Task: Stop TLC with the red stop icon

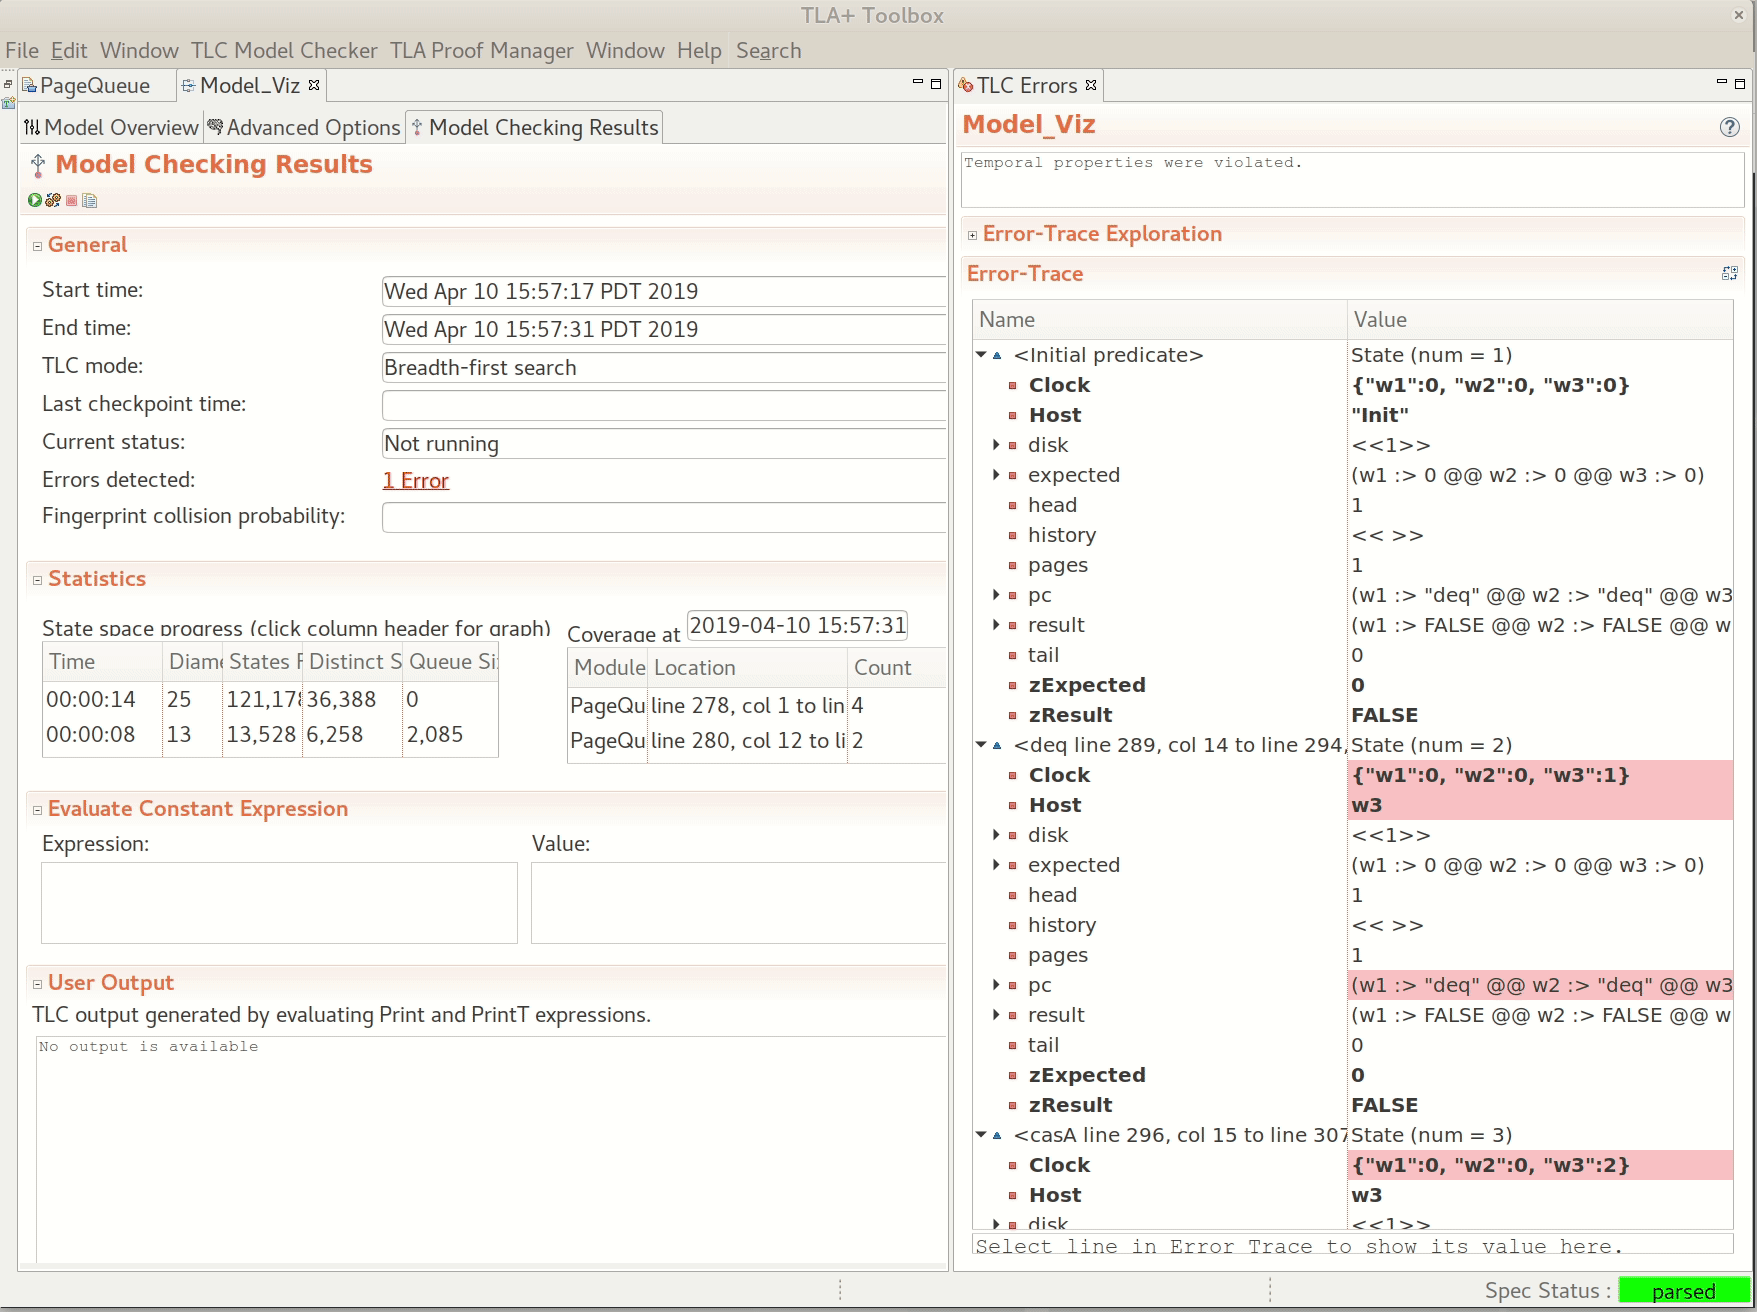Action: 72,200
